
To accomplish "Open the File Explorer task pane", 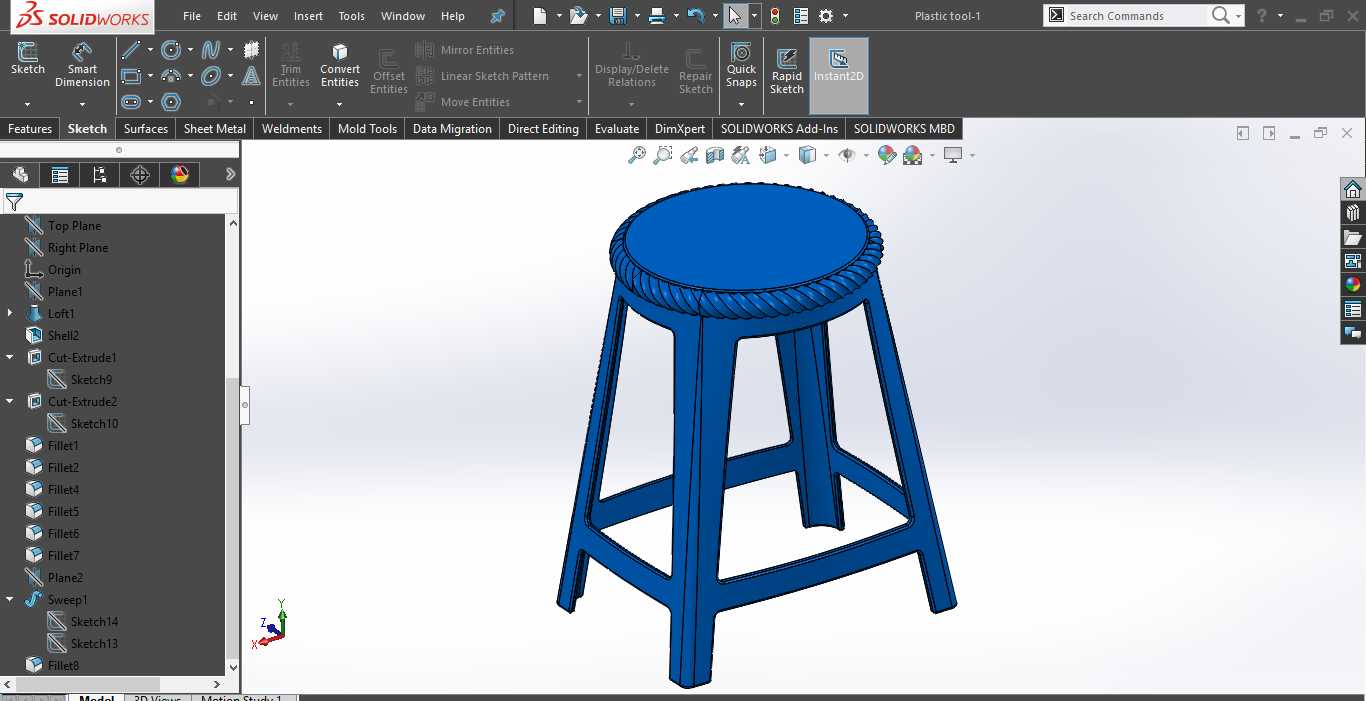I will click(x=1353, y=237).
